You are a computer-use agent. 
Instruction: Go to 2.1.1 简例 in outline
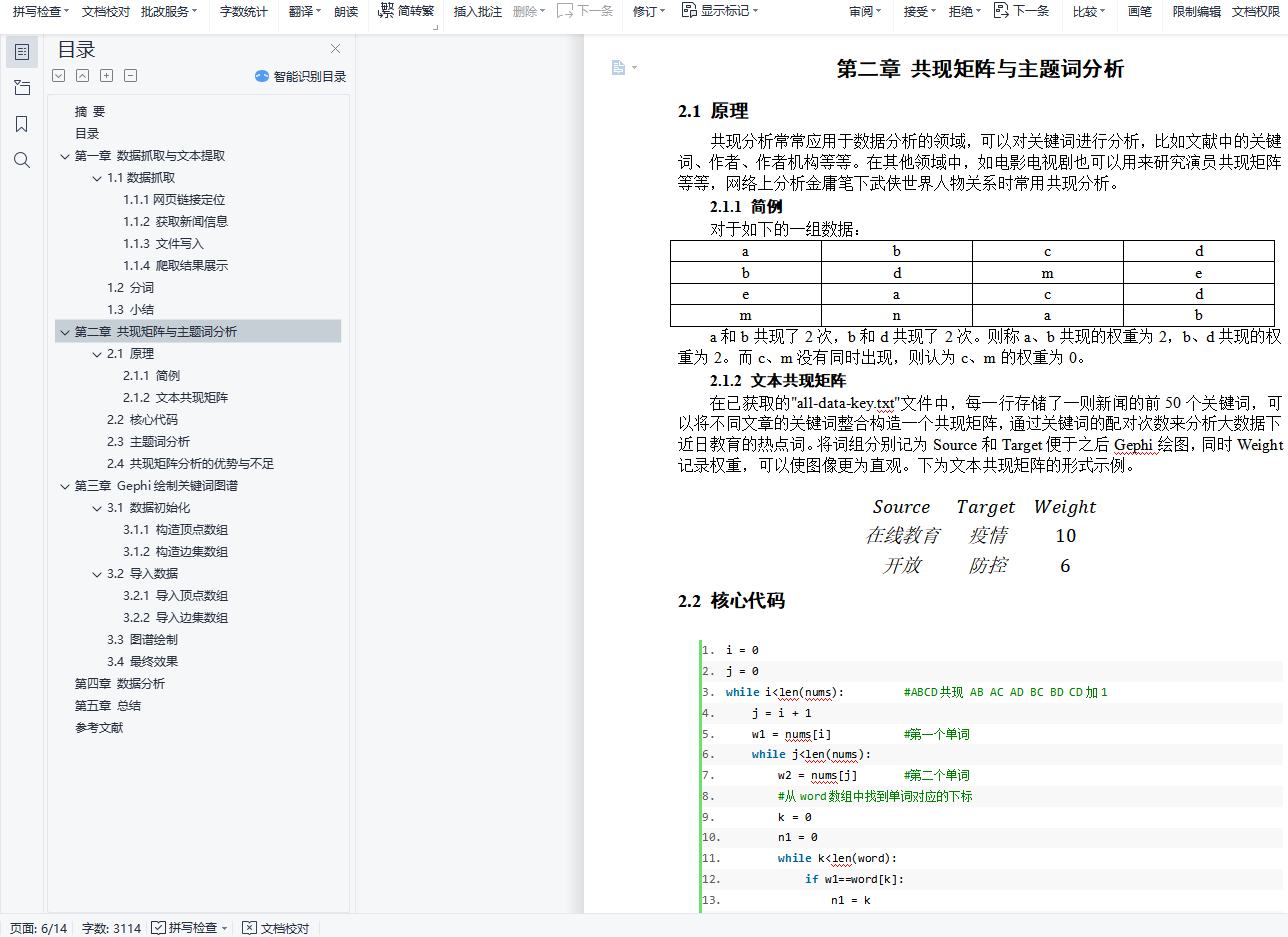click(152, 376)
